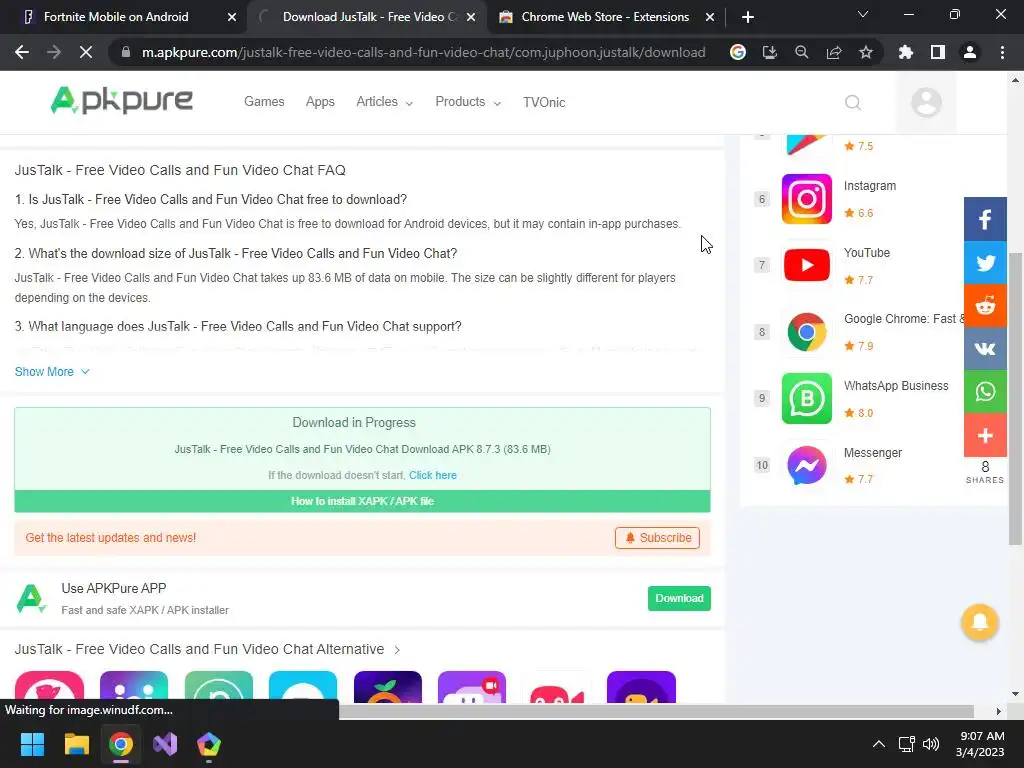The height and width of the screenshot is (768, 1024).
Task: Open the tab search dropdown arrow
Action: 863,14
